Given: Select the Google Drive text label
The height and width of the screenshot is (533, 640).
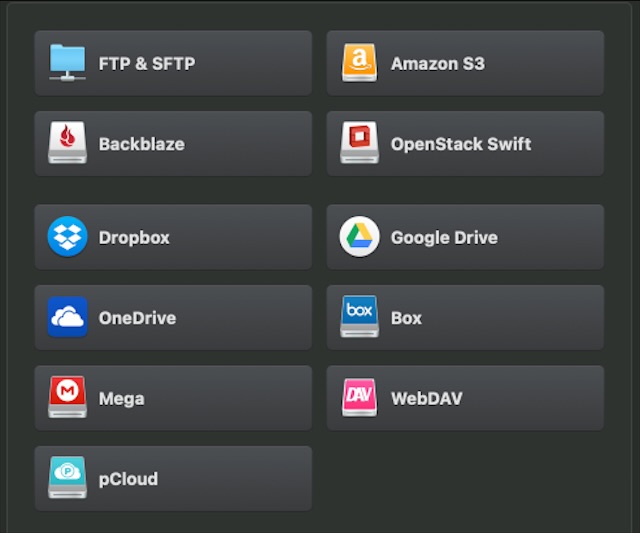Looking at the screenshot, I should (443, 238).
